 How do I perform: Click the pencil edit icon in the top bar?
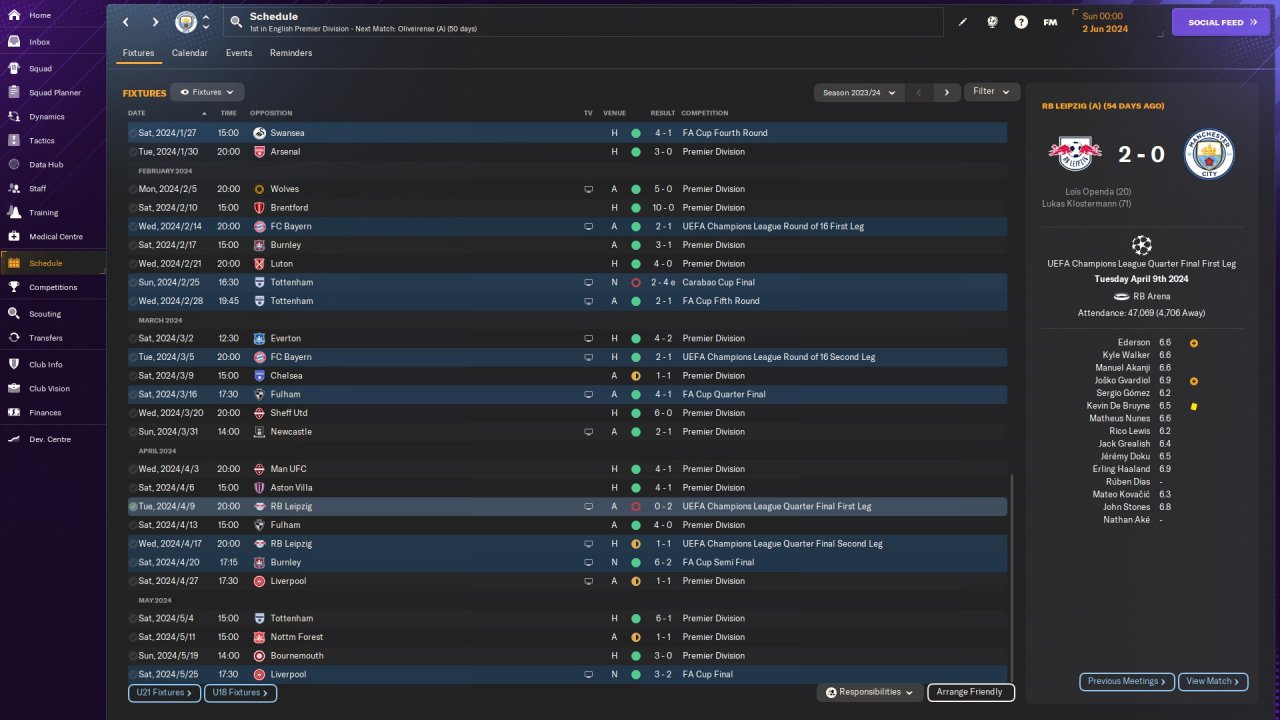tap(963, 22)
